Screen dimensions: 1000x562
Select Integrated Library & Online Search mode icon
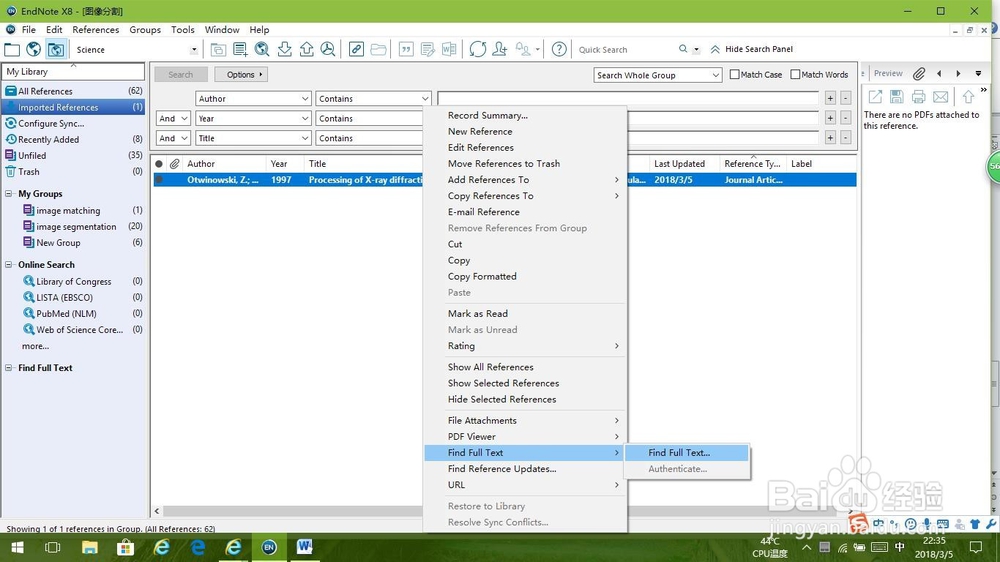56,49
